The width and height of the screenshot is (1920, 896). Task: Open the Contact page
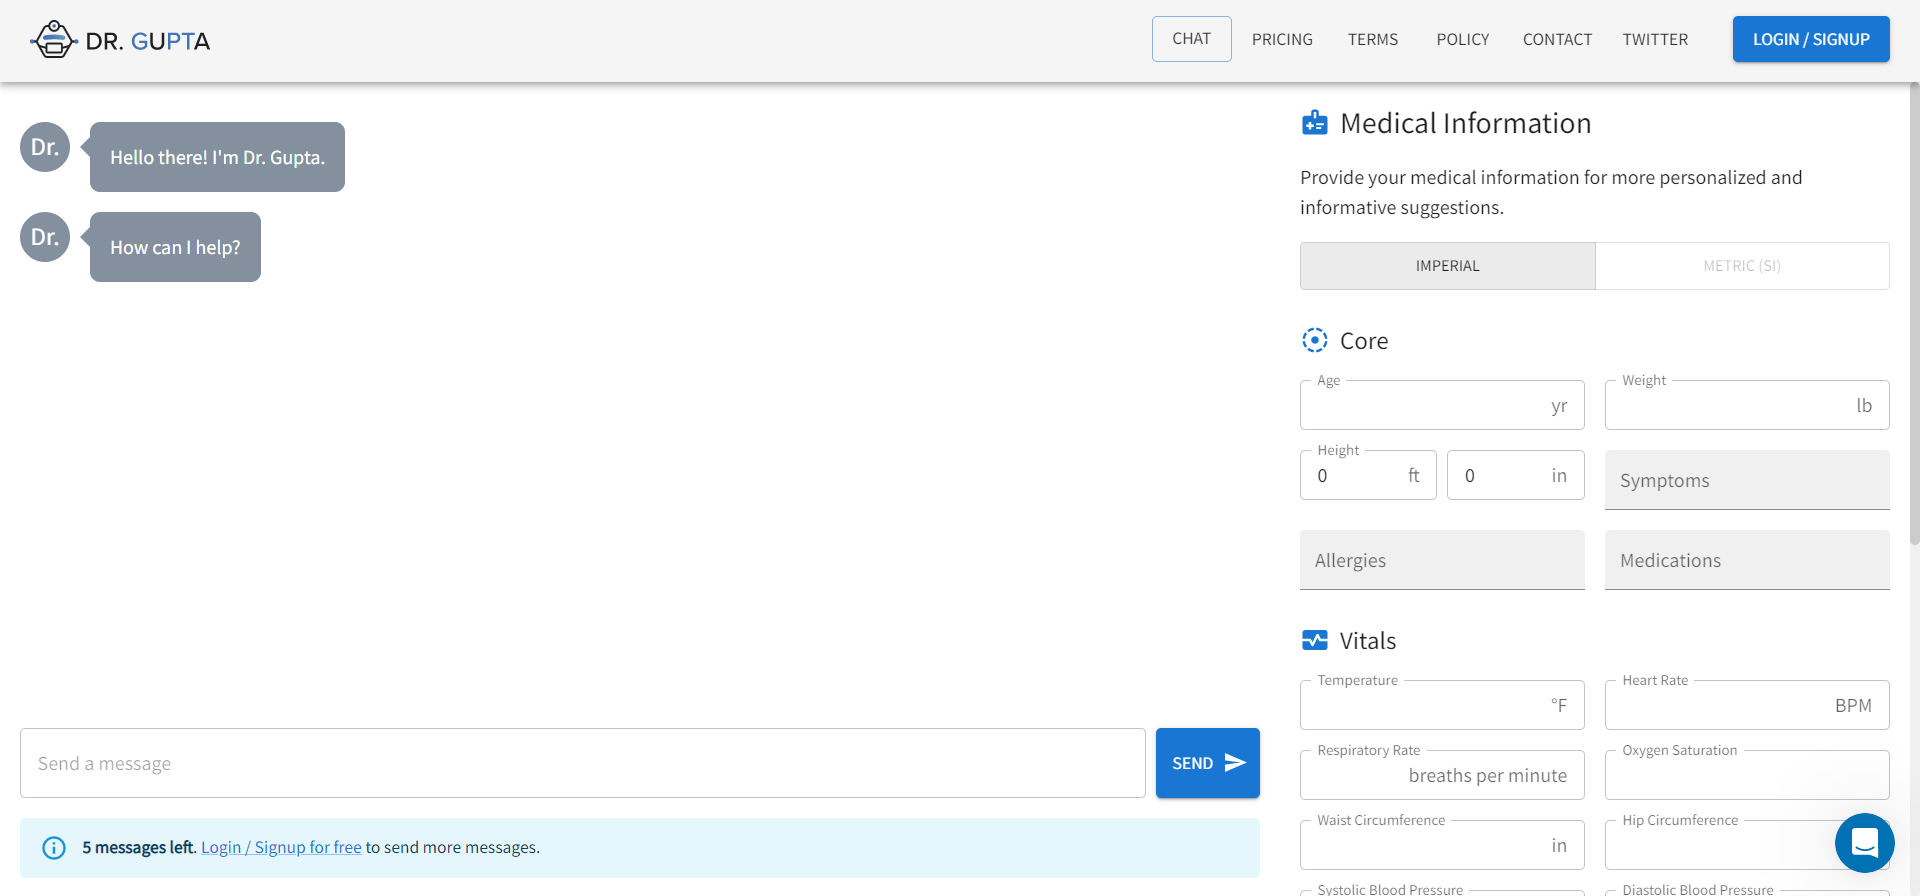pyautogui.click(x=1557, y=39)
